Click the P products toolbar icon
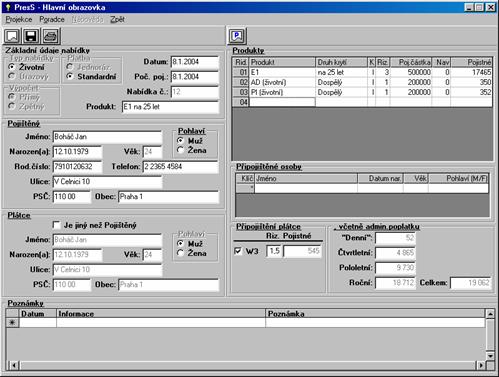 (x=237, y=36)
